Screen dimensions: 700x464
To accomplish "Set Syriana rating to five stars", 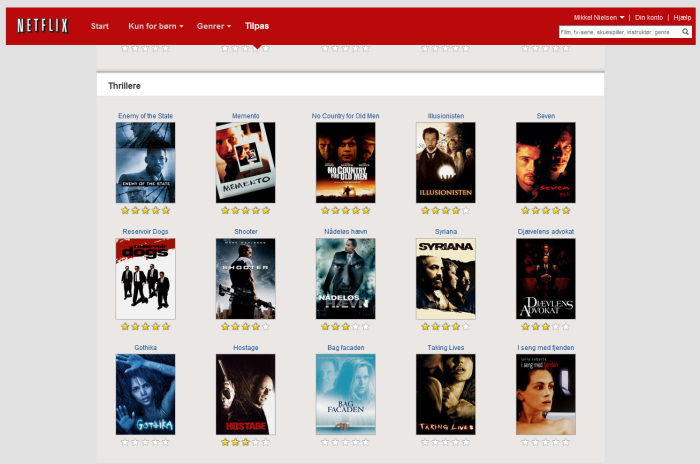I will click(x=466, y=326).
